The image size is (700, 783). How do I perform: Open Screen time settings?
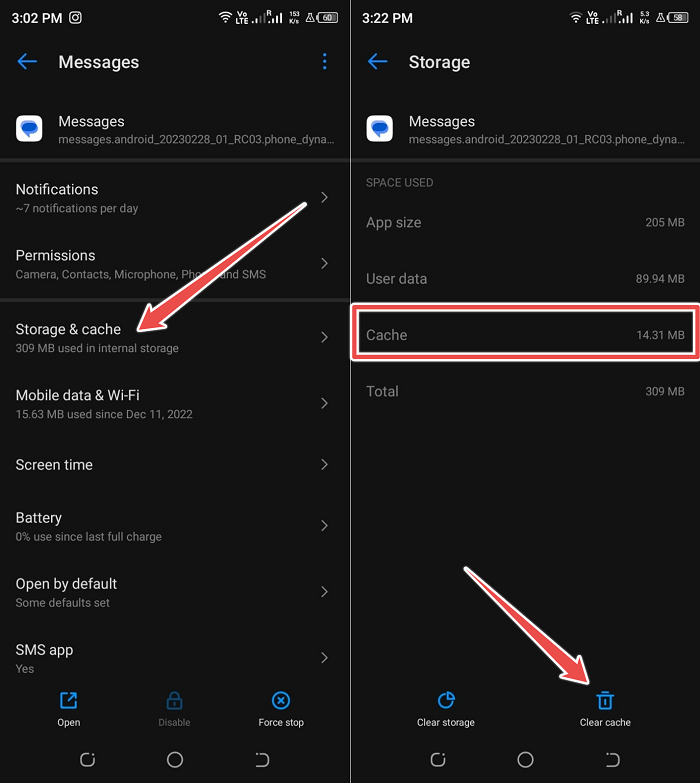coord(175,464)
